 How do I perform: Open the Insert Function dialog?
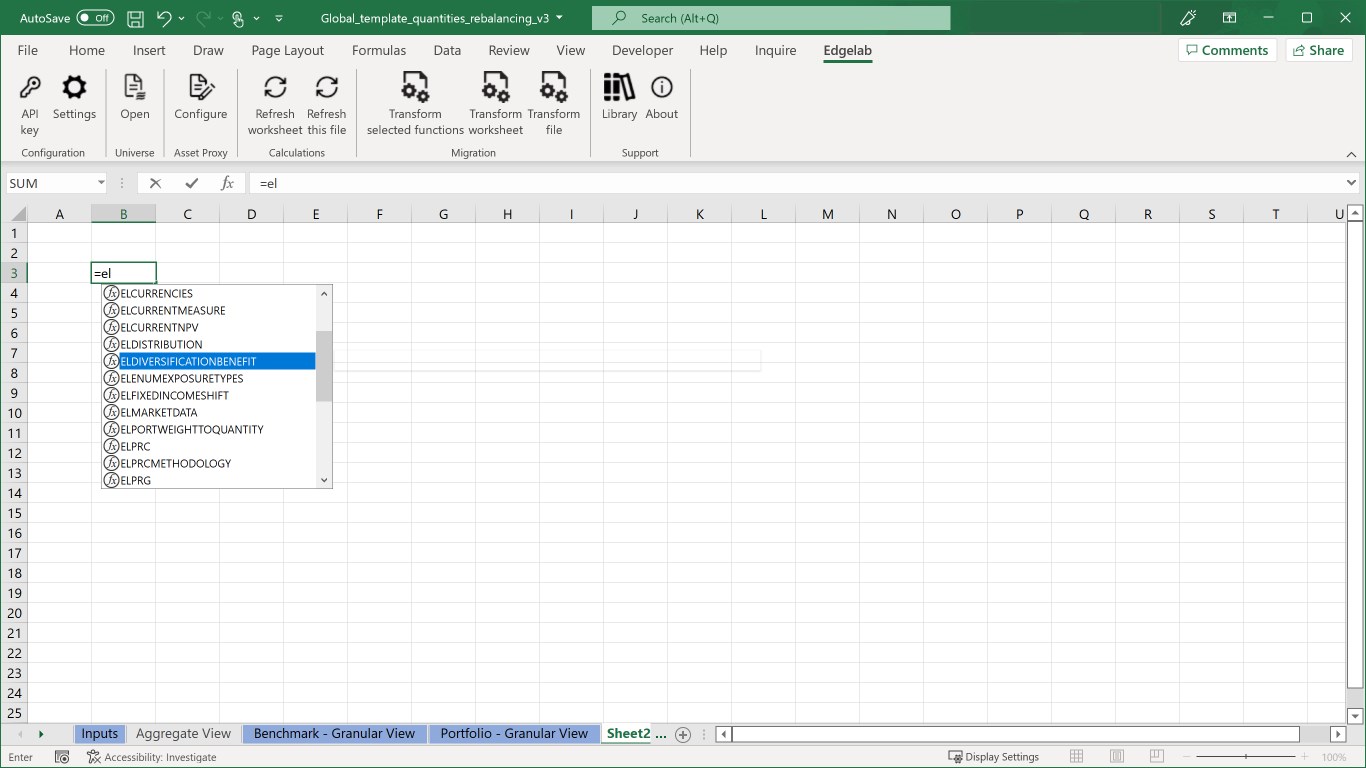(227, 183)
